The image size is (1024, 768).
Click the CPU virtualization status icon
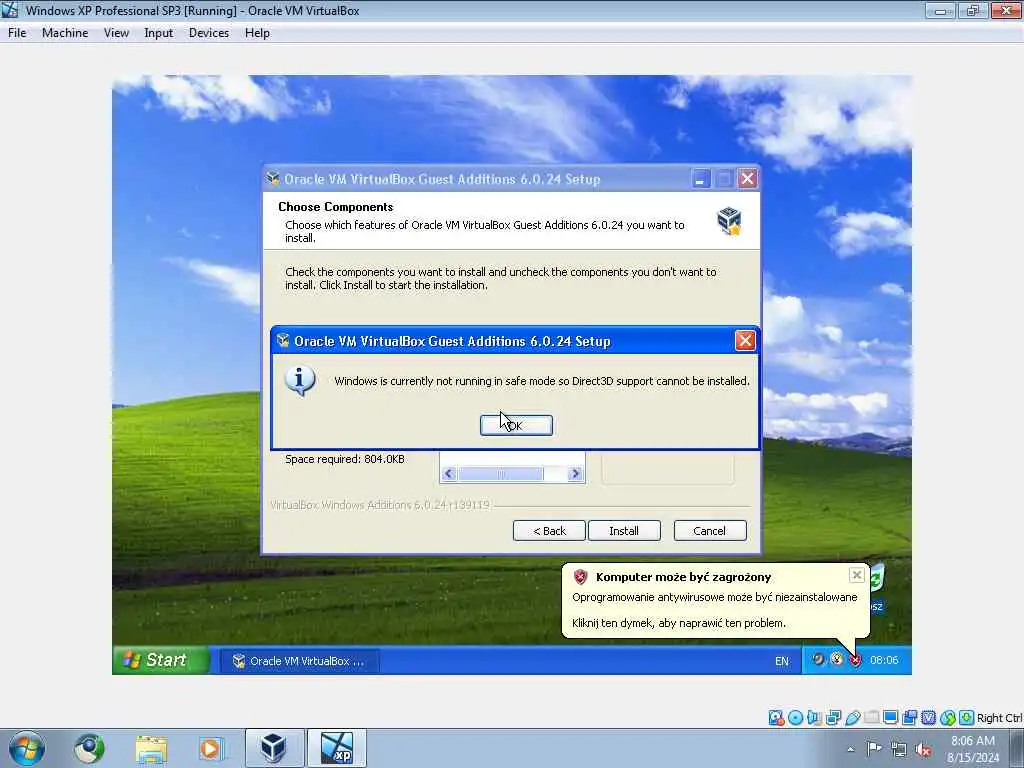(928, 718)
